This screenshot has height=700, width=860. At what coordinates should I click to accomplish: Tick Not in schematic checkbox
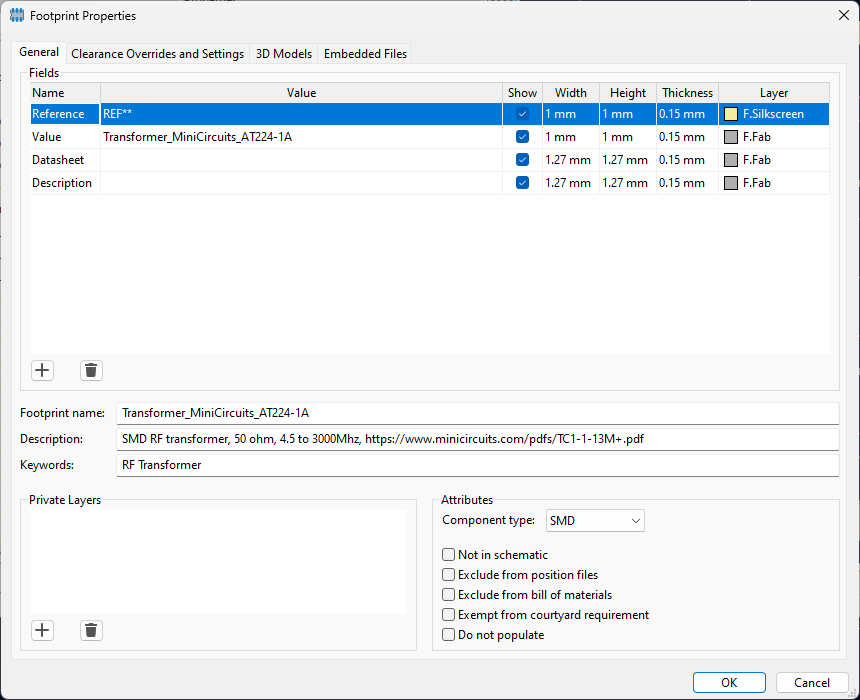coord(448,555)
